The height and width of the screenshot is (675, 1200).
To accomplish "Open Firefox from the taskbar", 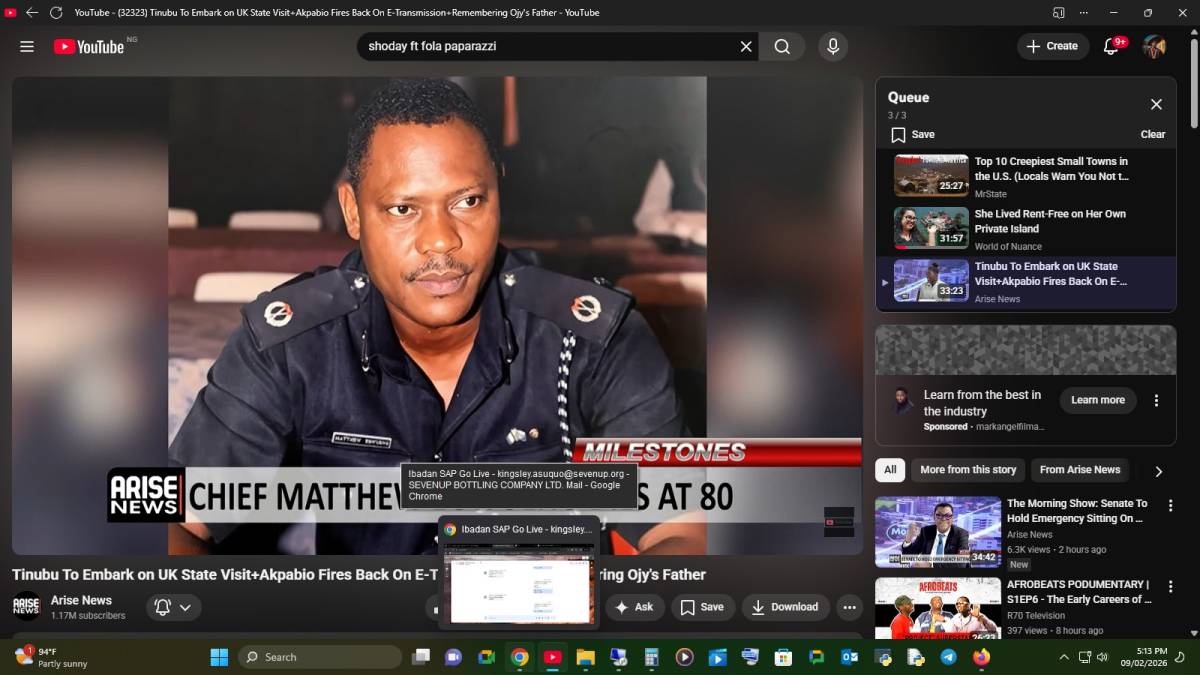I will (981, 657).
